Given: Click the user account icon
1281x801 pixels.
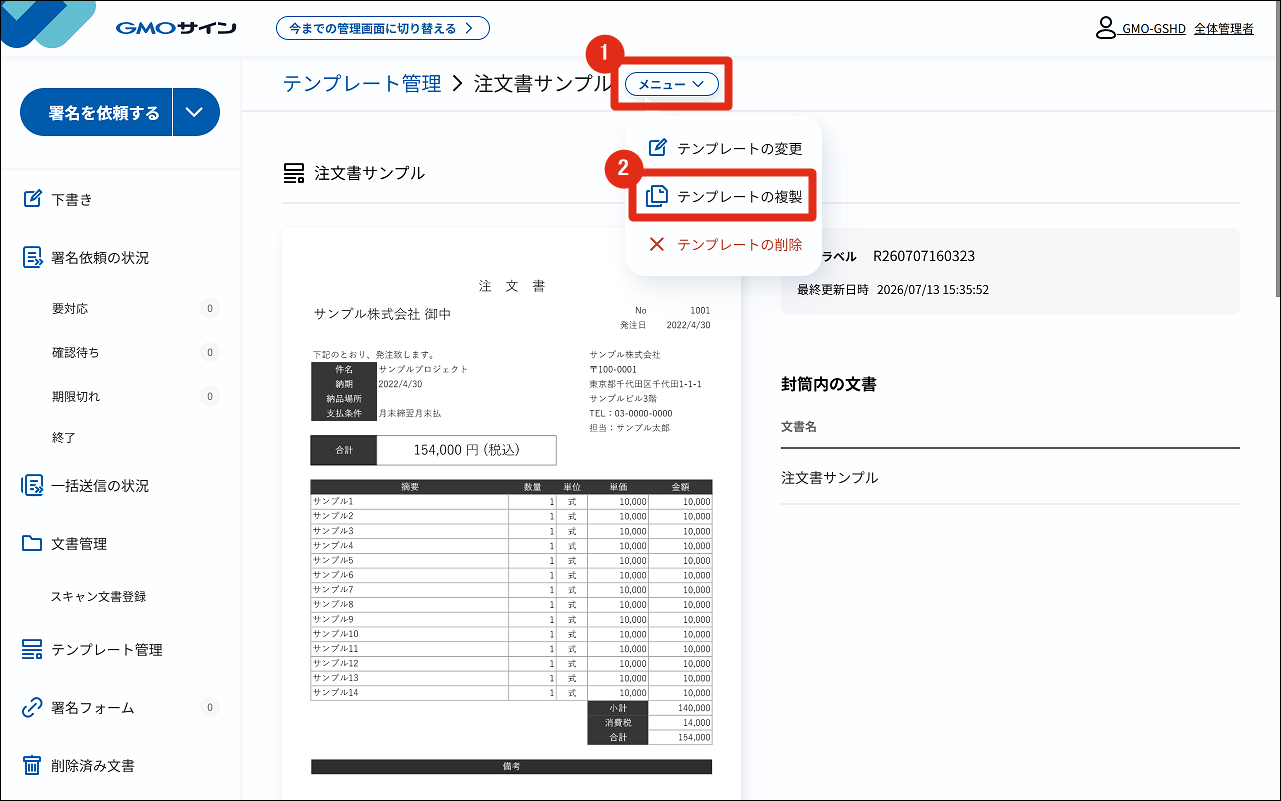Looking at the screenshot, I should 1106,28.
